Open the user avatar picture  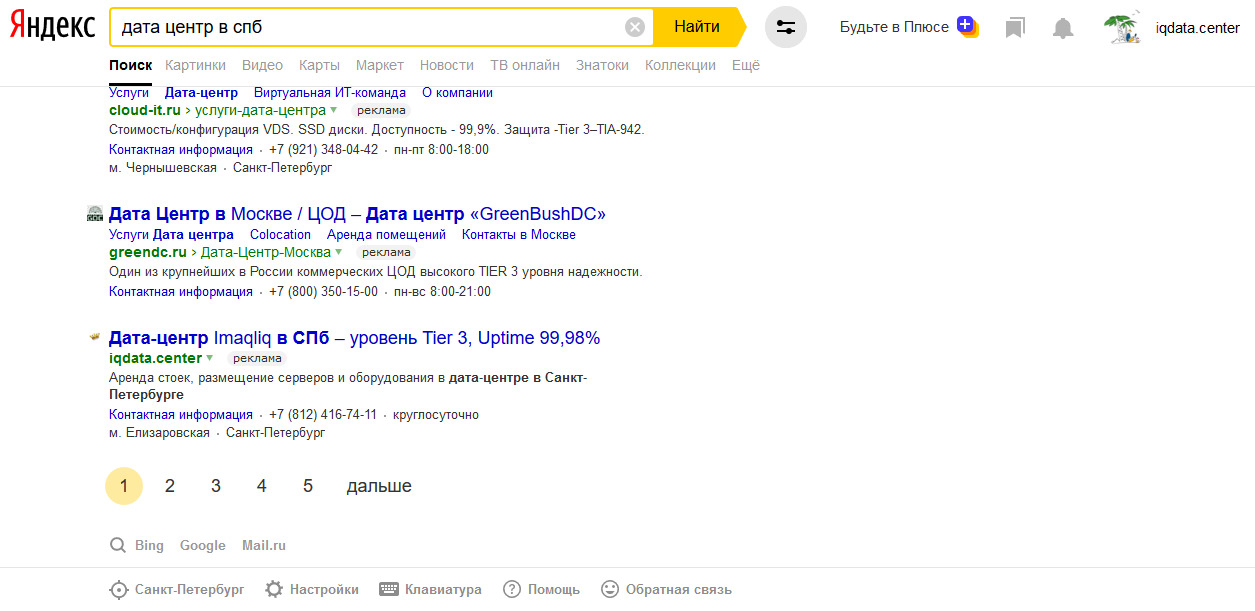(x=1123, y=28)
